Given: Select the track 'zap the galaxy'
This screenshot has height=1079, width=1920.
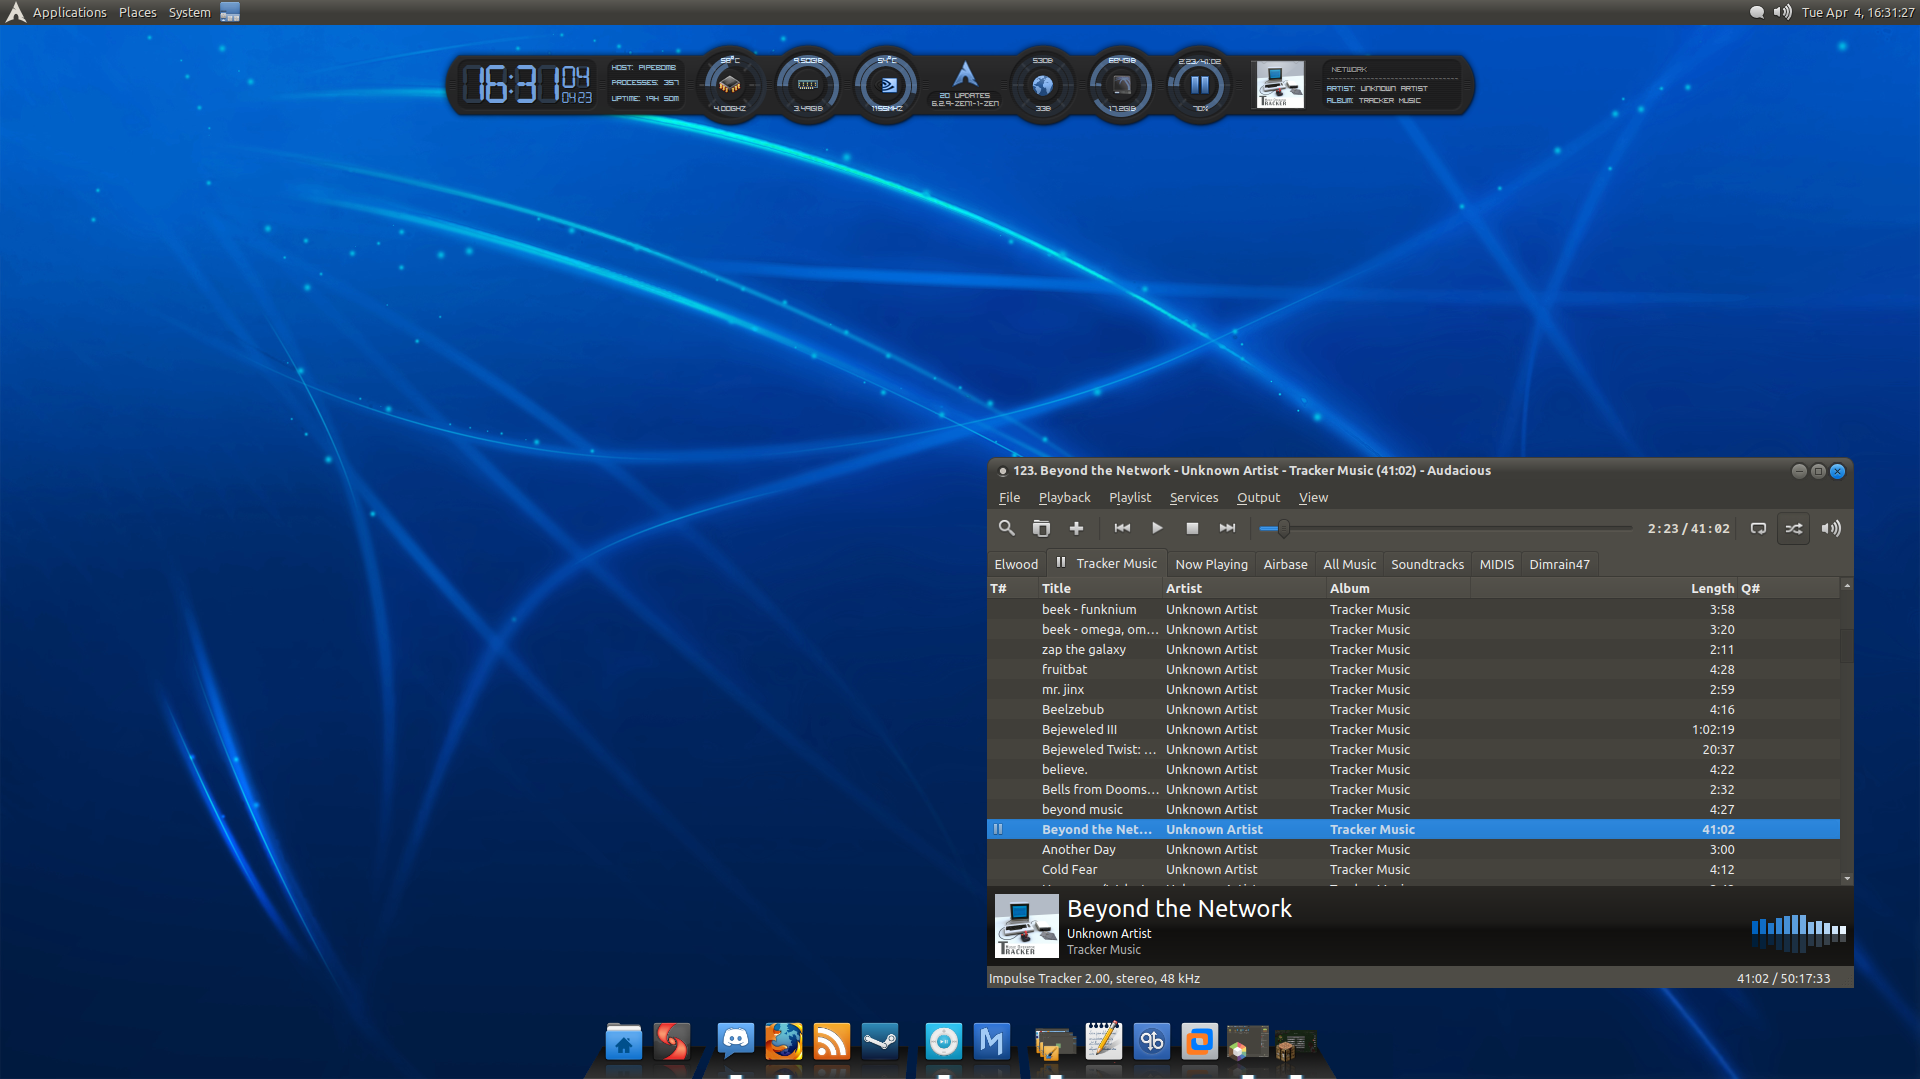Looking at the screenshot, I should pyautogui.click(x=1413, y=649).
